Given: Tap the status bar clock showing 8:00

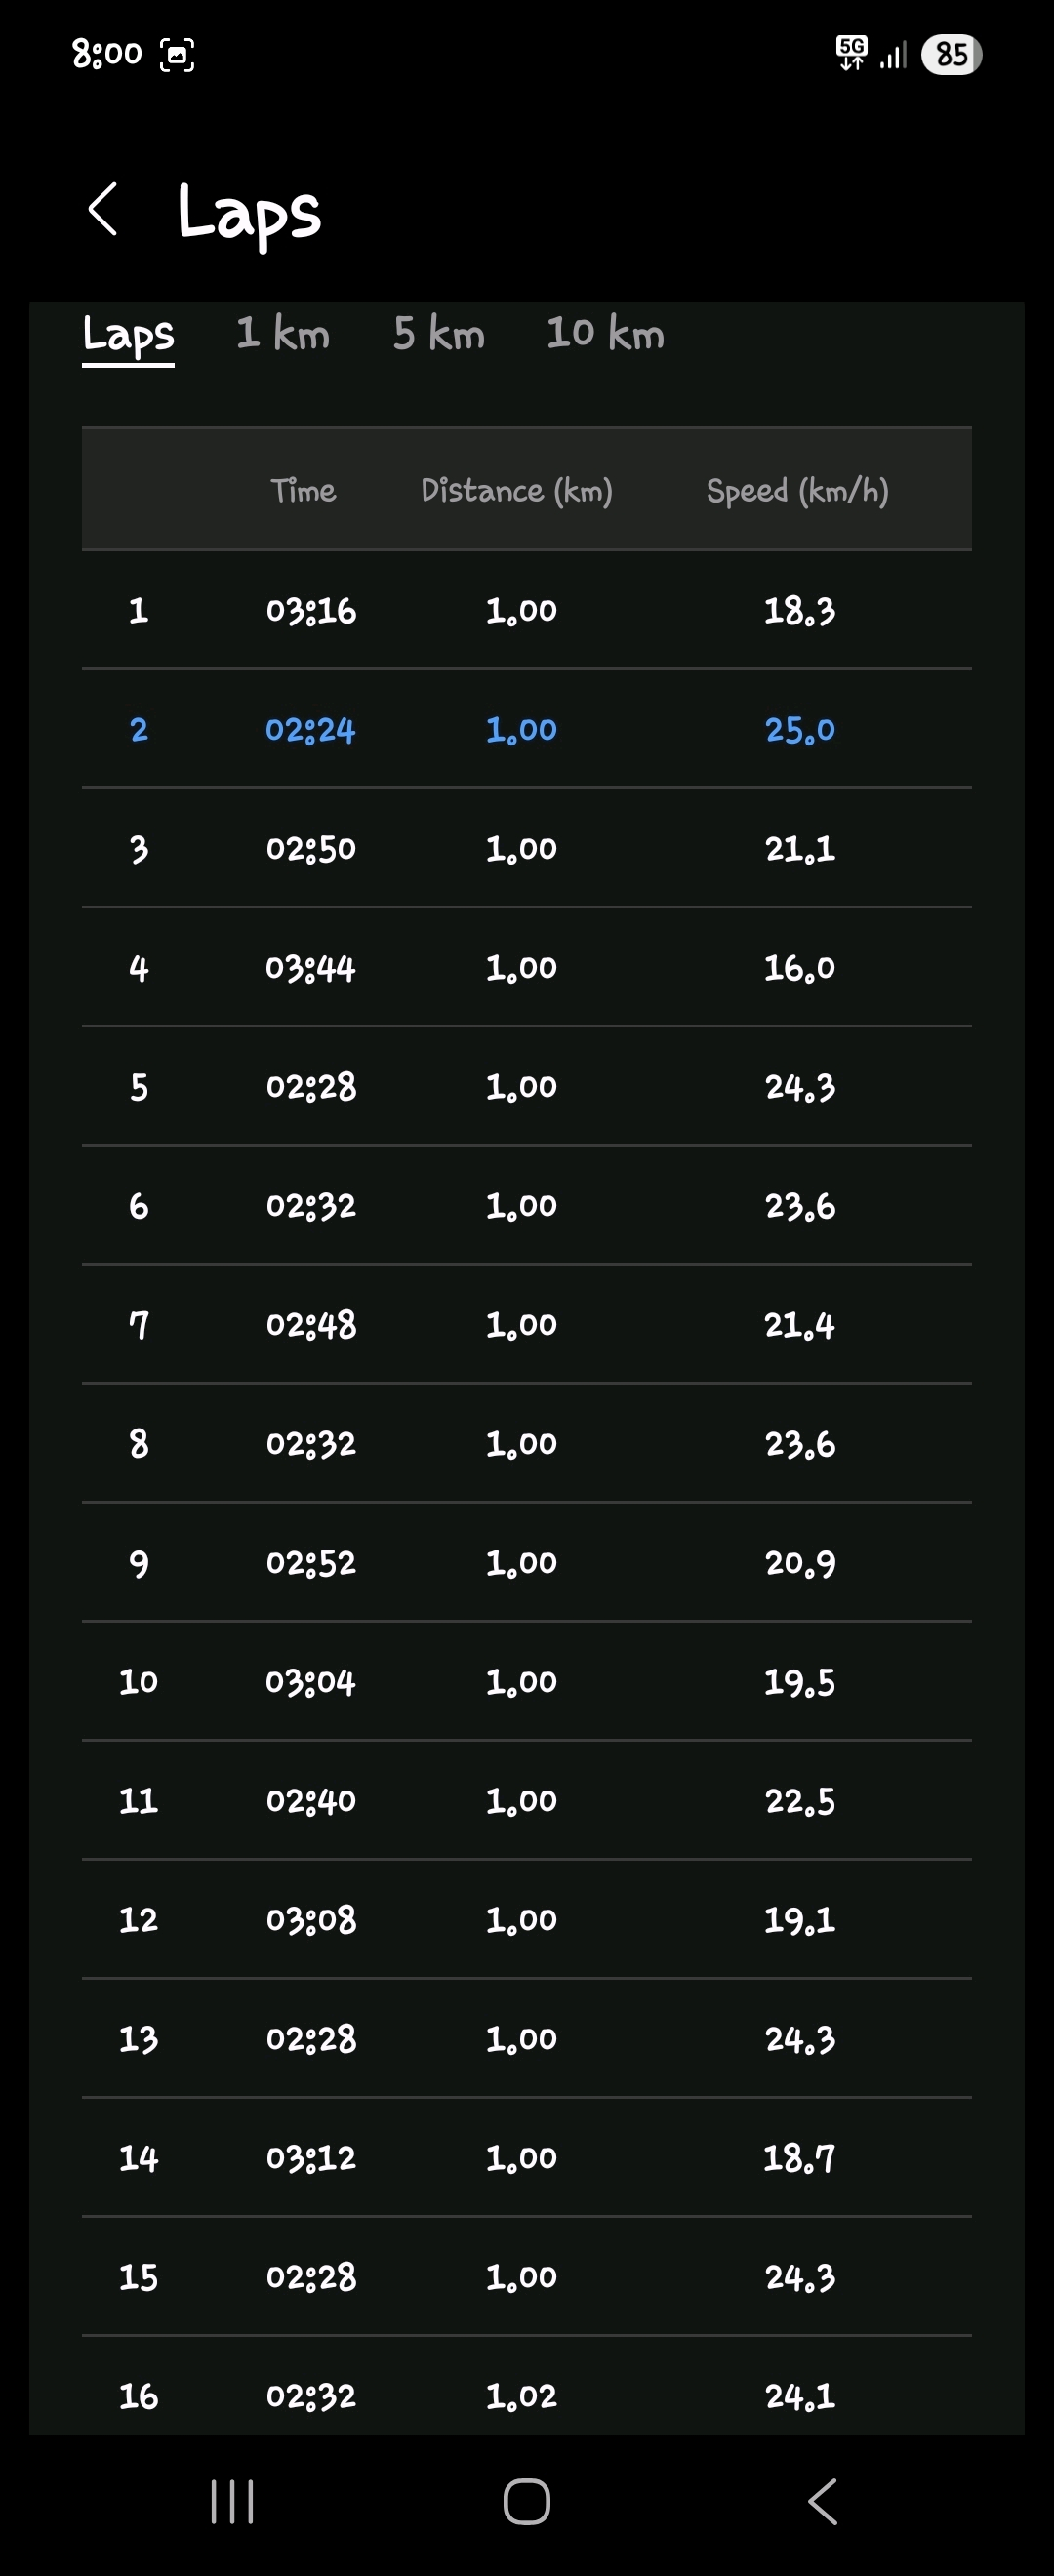Looking at the screenshot, I should point(107,53).
